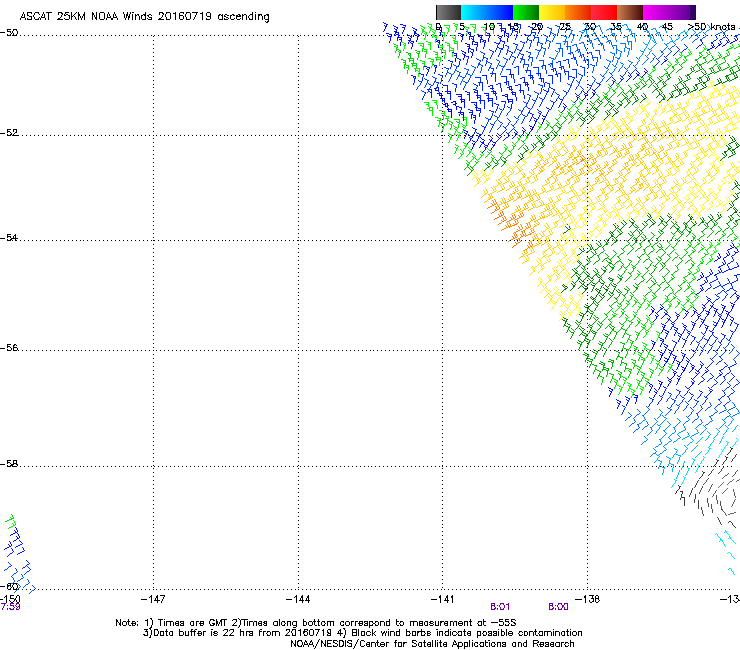Click the '35' knots label under the color bar
The width and height of the screenshot is (740, 650).
pyautogui.click(x=616, y=27)
